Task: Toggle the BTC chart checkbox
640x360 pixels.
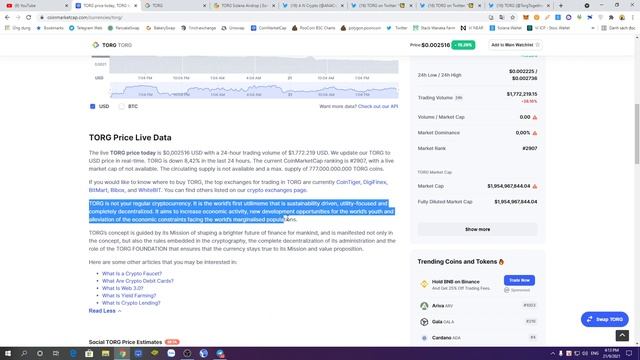Action: [x=121, y=107]
